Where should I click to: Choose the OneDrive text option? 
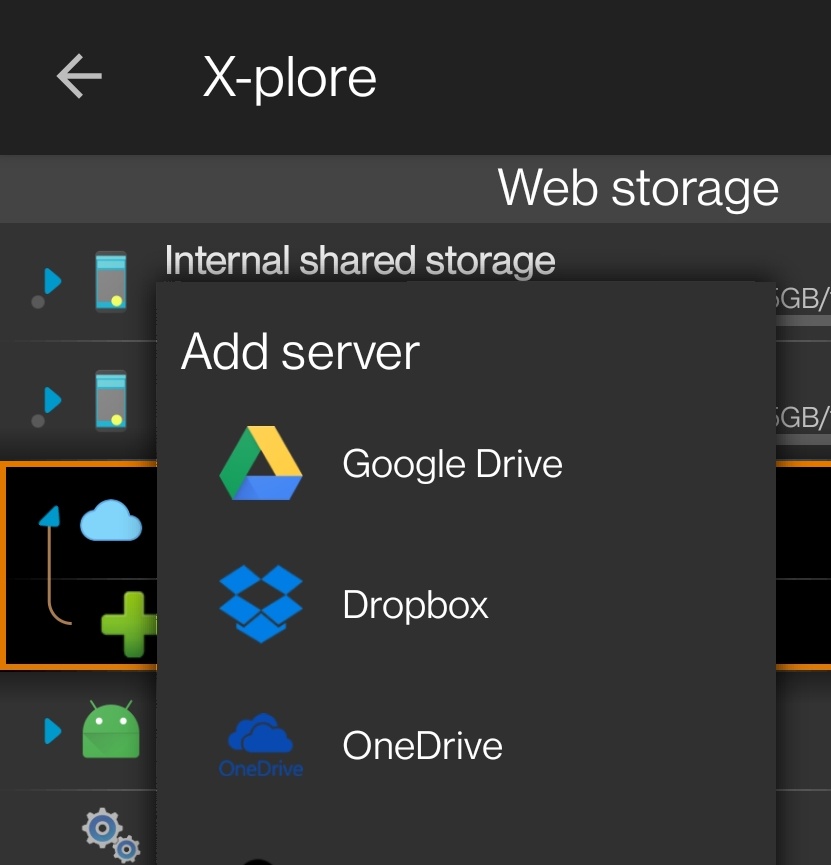422,745
